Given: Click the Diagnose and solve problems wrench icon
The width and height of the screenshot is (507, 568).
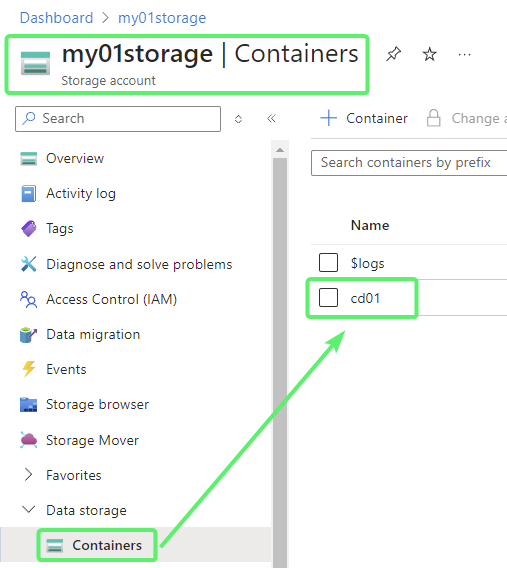Looking at the screenshot, I should [x=29, y=264].
